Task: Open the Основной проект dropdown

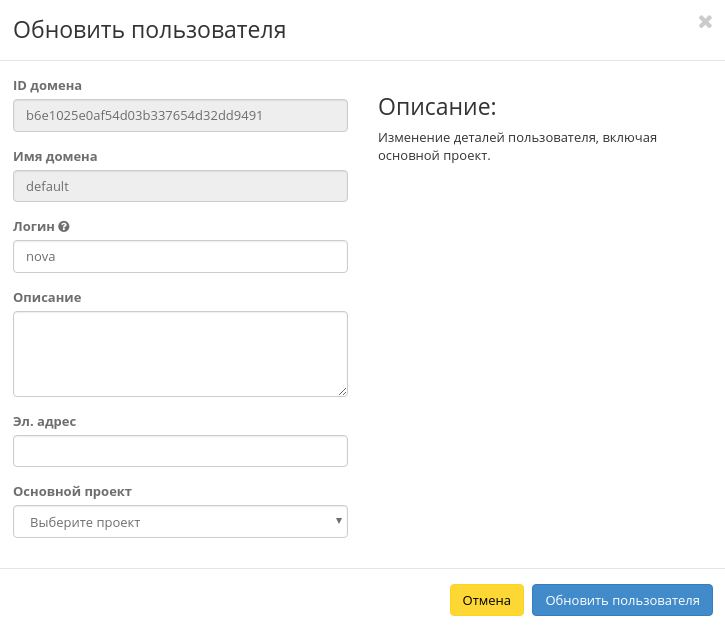Action: [180, 522]
